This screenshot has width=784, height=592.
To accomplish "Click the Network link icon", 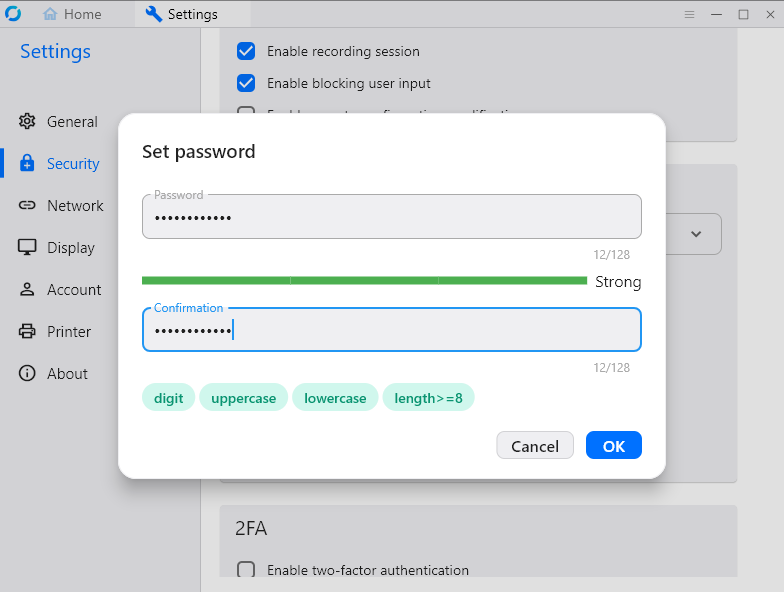I will [x=27, y=206].
